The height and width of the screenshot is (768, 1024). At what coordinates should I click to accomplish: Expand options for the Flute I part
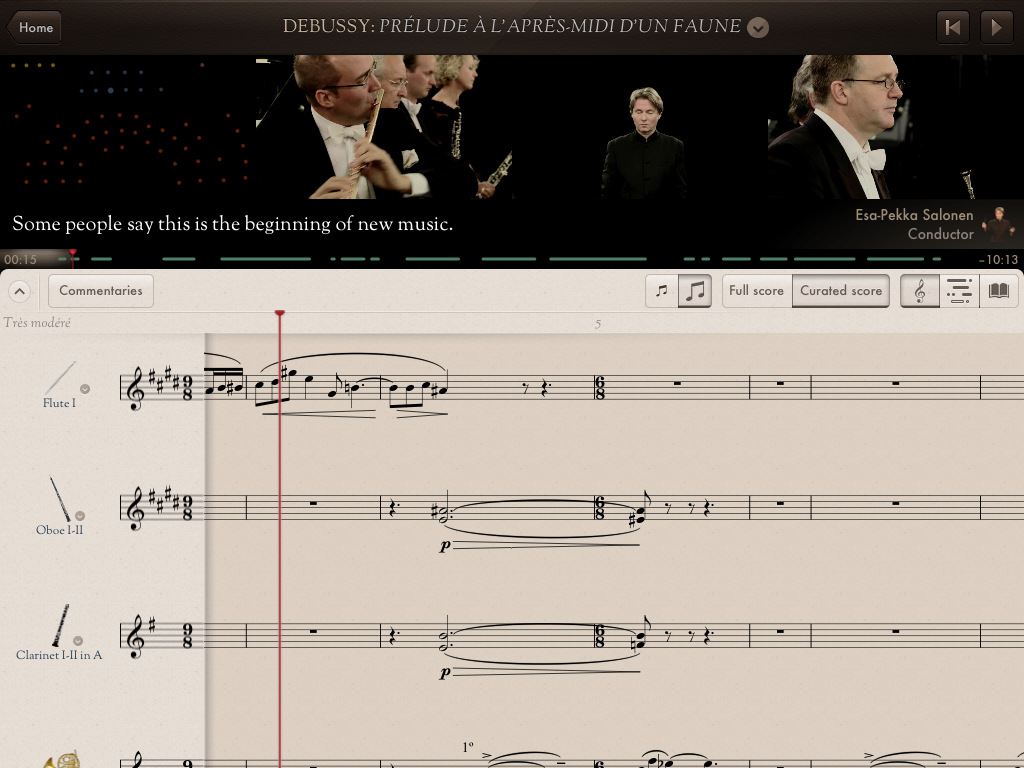[87, 391]
